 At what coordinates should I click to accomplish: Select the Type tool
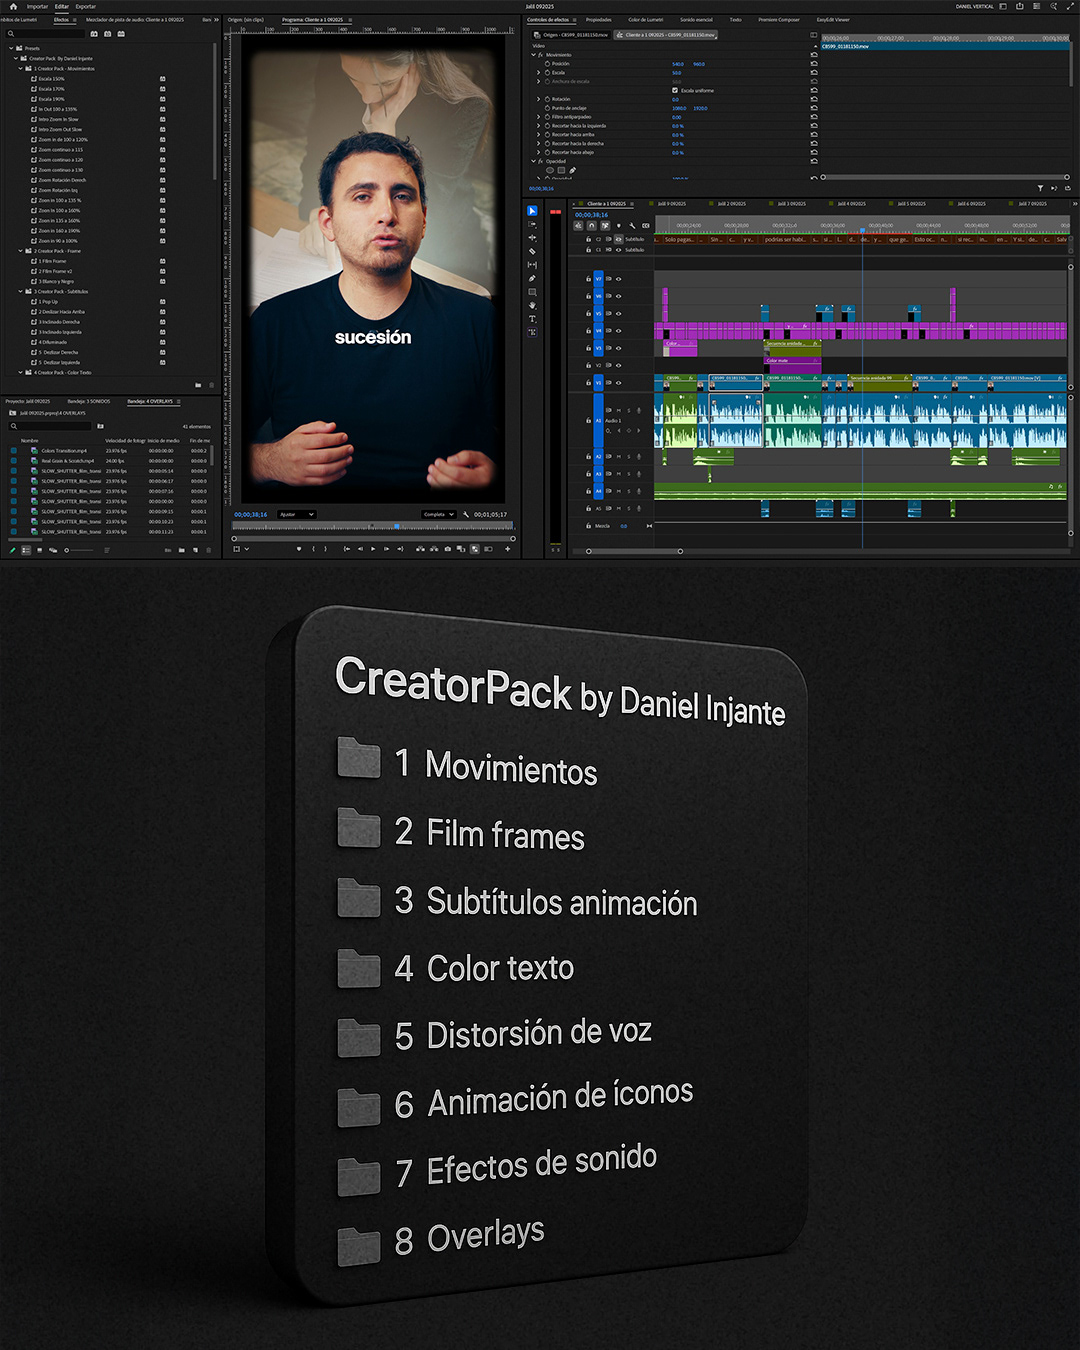pos(532,319)
